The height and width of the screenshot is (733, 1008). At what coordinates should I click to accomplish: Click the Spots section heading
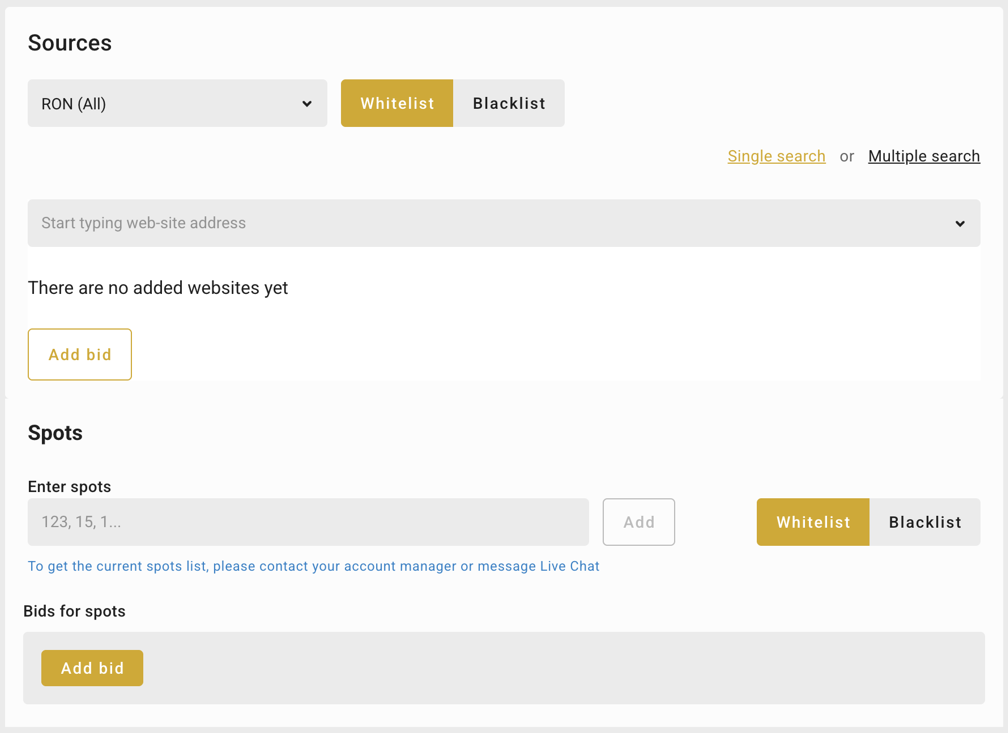point(55,433)
